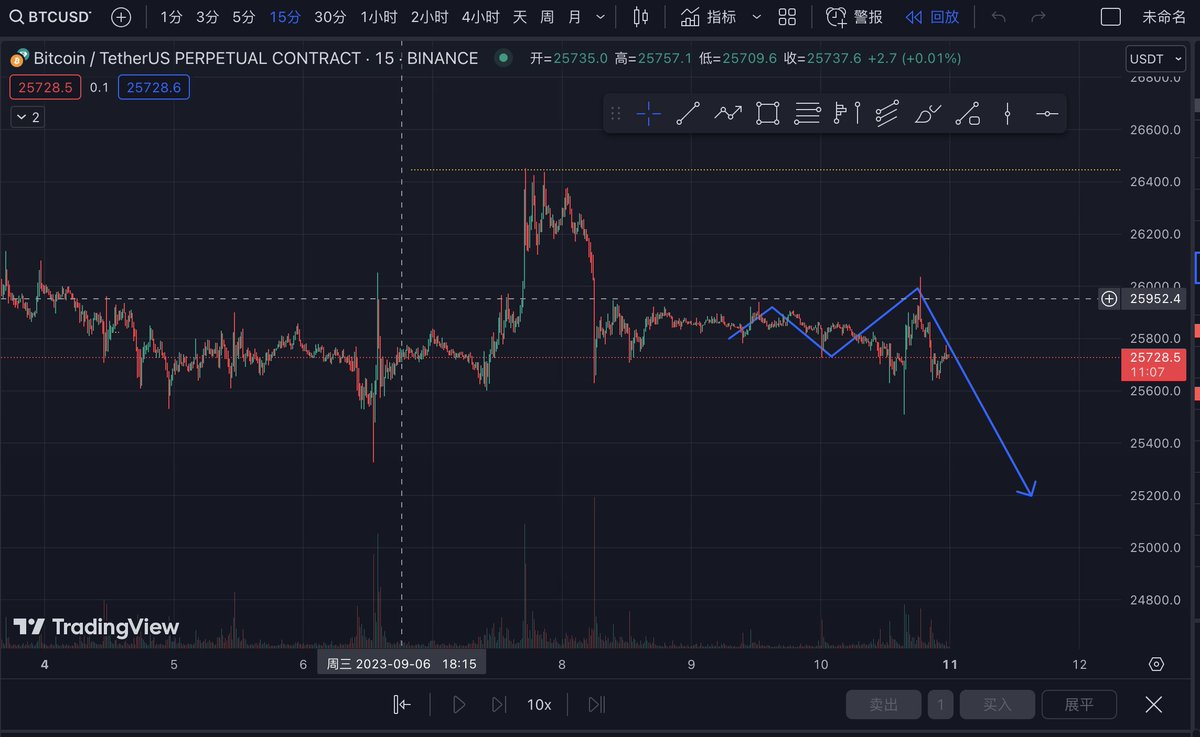The width and height of the screenshot is (1200, 737).
Task: Click the plus icon beside 25952.4
Action: pyautogui.click(x=1109, y=298)
